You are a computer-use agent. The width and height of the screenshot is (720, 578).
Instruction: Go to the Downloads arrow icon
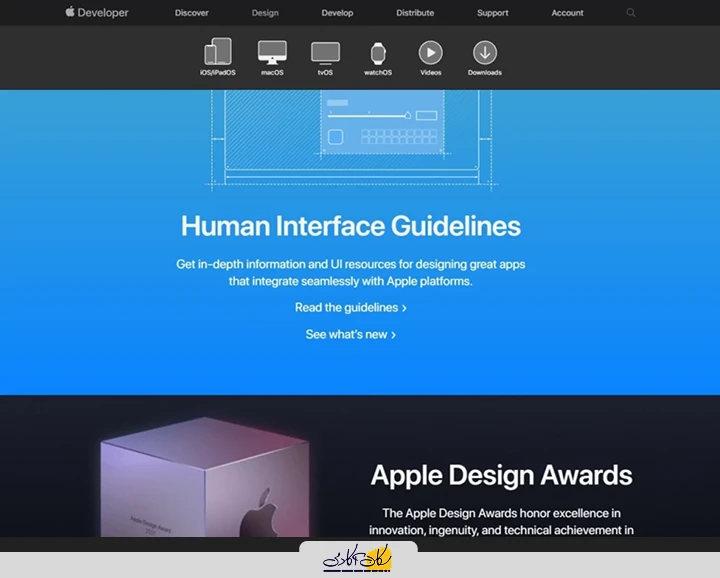[x=484, y=53]
